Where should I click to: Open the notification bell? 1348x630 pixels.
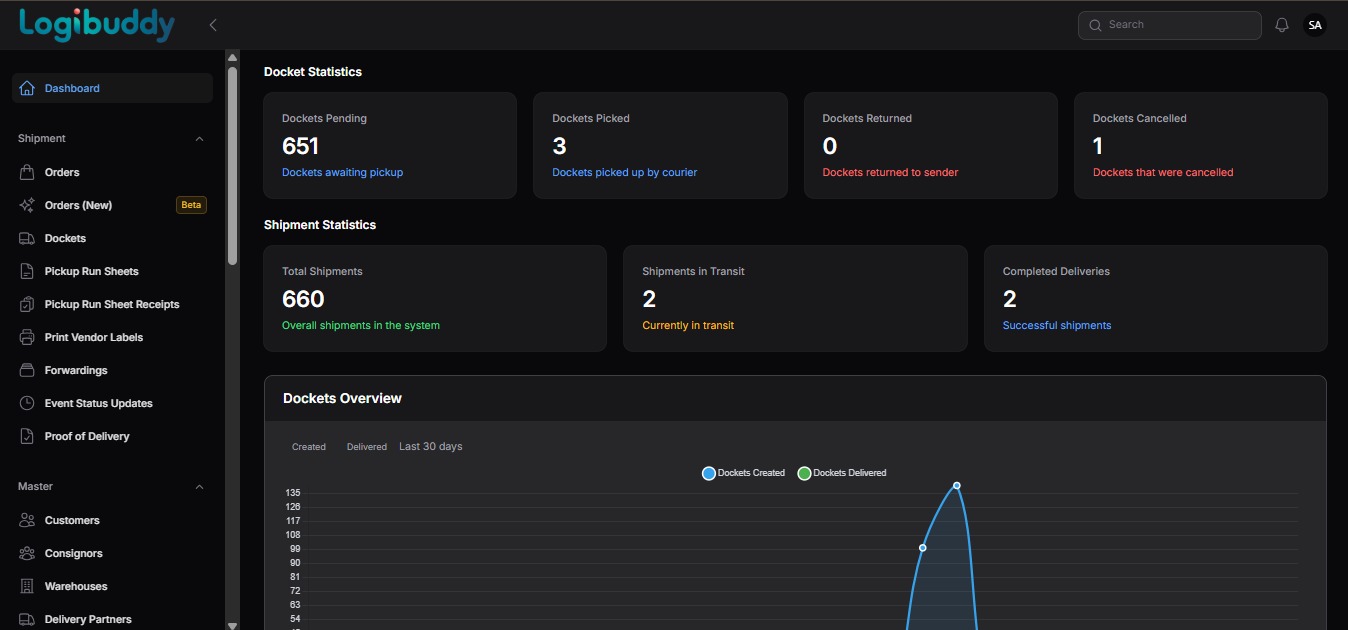[x=1281, y=24]
